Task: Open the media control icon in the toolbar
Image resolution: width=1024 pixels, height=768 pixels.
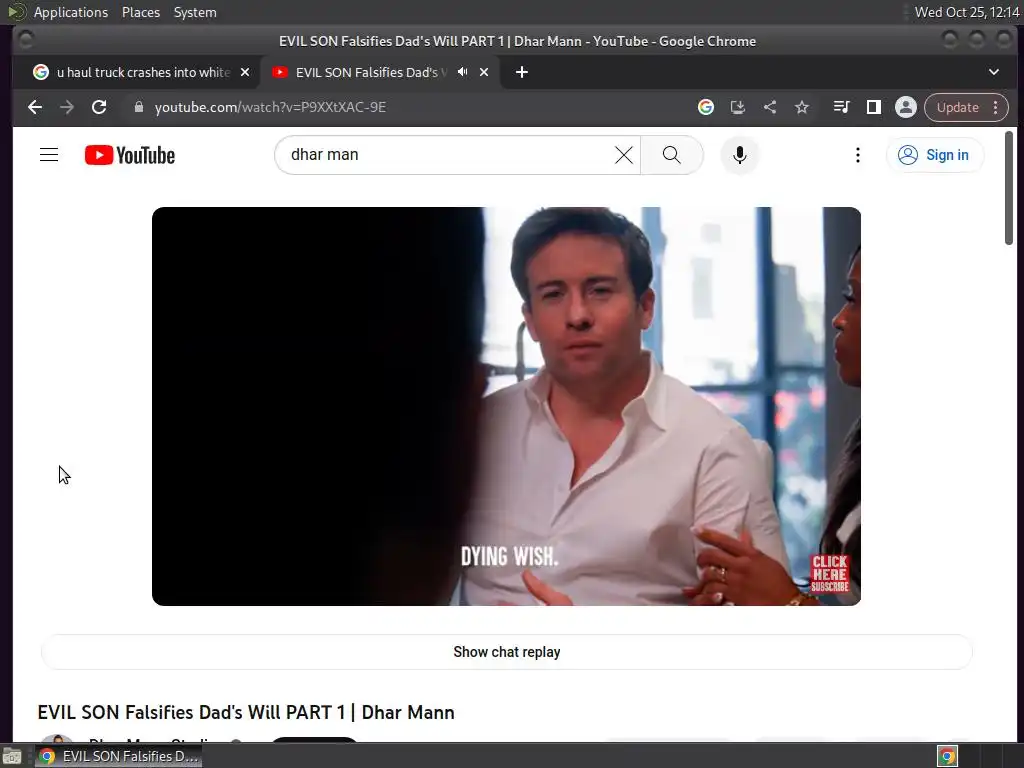Action: click(x=841, y=107)
